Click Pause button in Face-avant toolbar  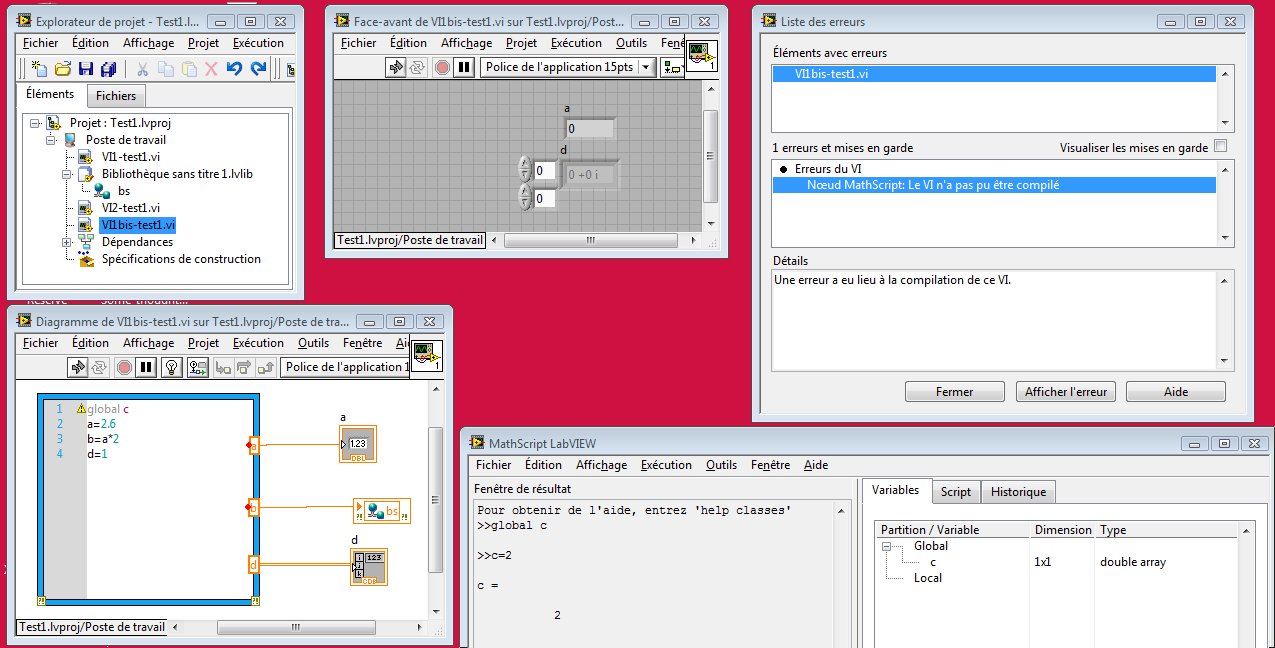463,67
